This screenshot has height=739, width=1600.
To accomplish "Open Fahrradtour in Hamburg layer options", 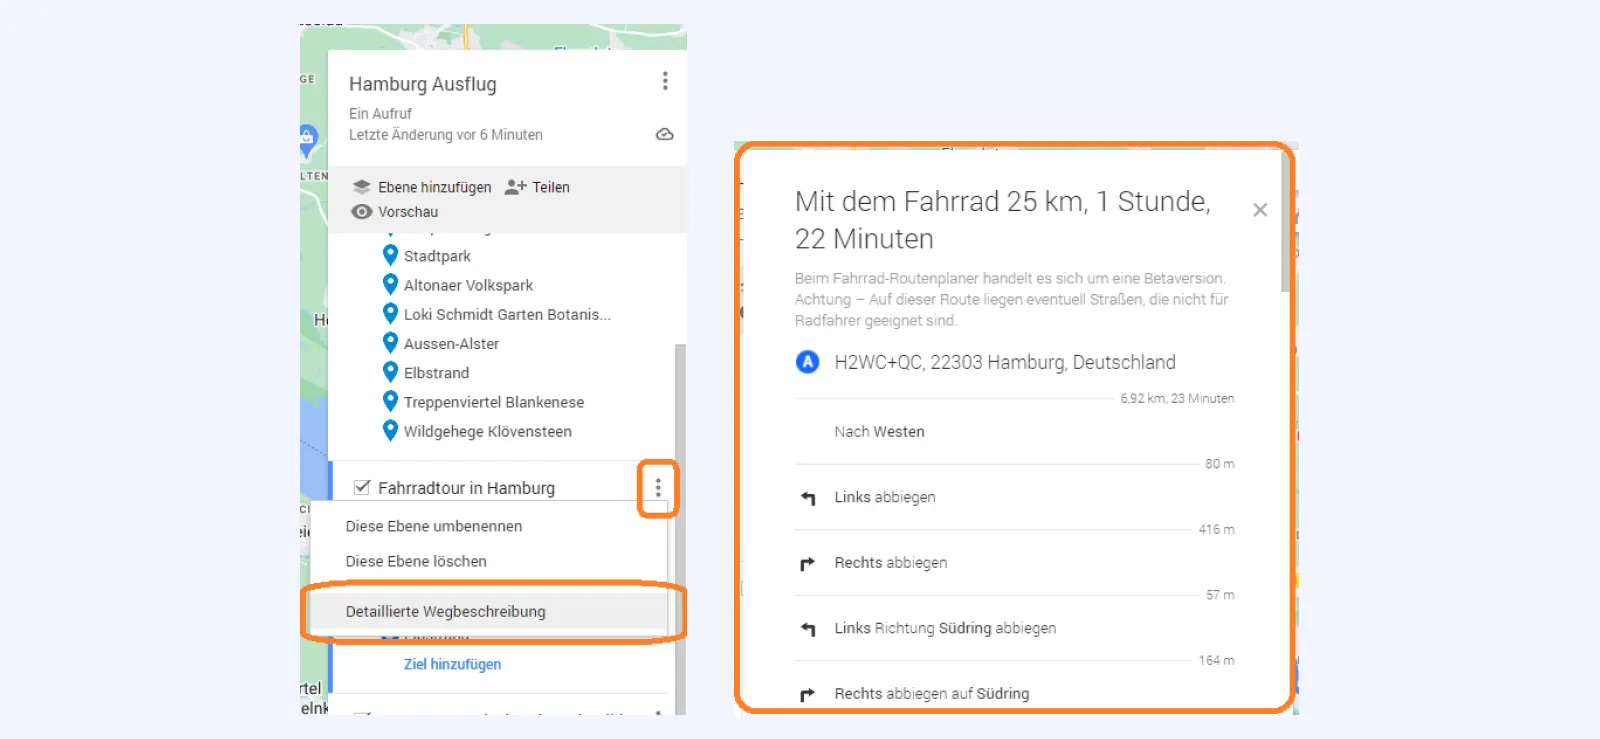I will (658, 488).
